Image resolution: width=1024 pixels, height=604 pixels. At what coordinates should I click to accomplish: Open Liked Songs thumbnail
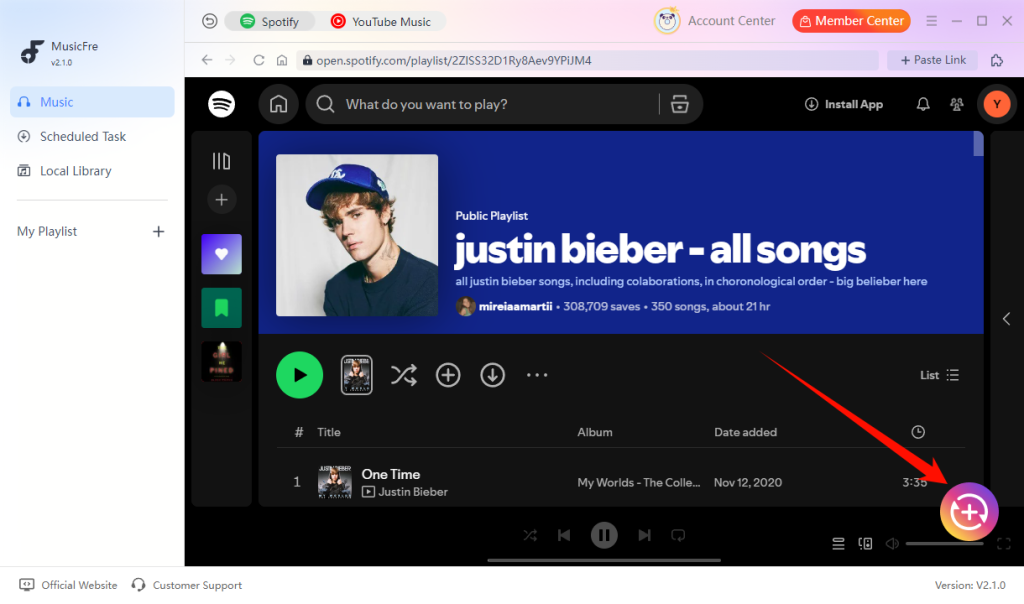221,254
